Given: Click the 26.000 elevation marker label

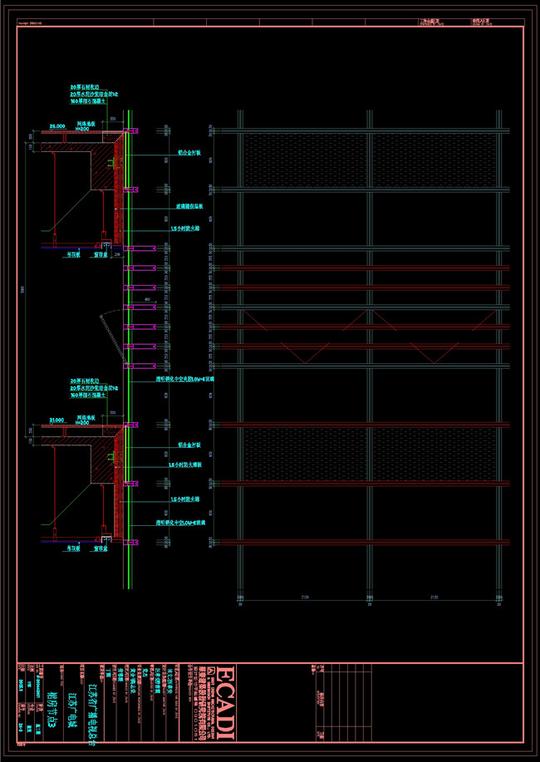Looking at the screenshot, I should [x=58, y=126].
